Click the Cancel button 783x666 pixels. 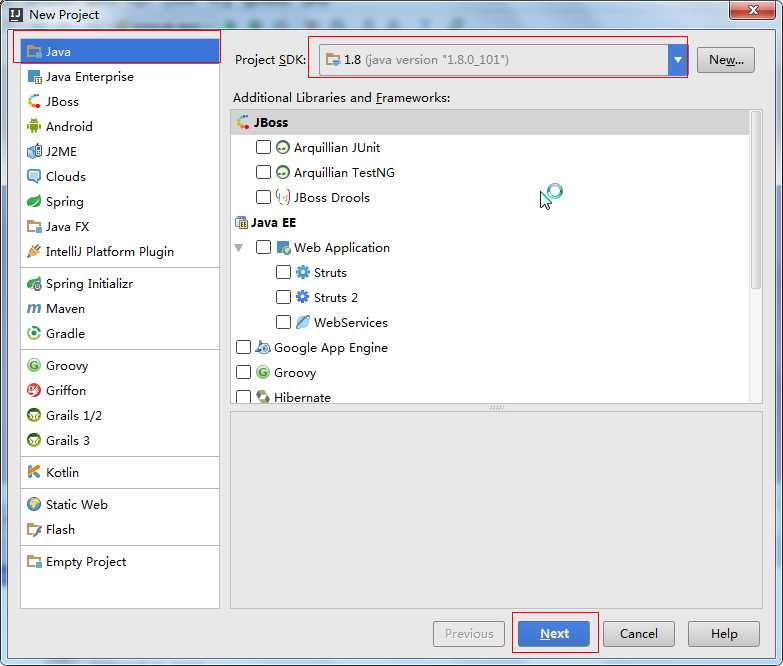point(639,634)
